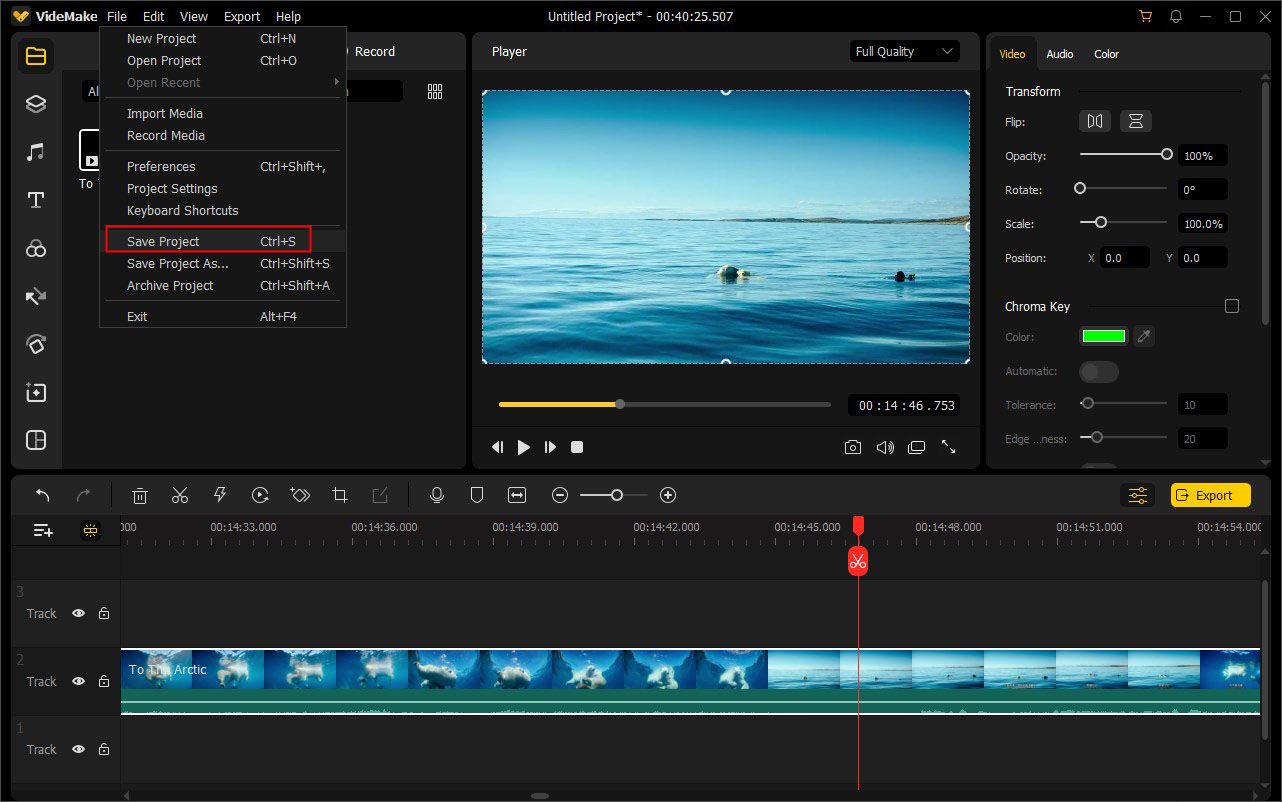Open the add track dropdown in timeline
Viewport: 1282px width, 802px height.
43,531
